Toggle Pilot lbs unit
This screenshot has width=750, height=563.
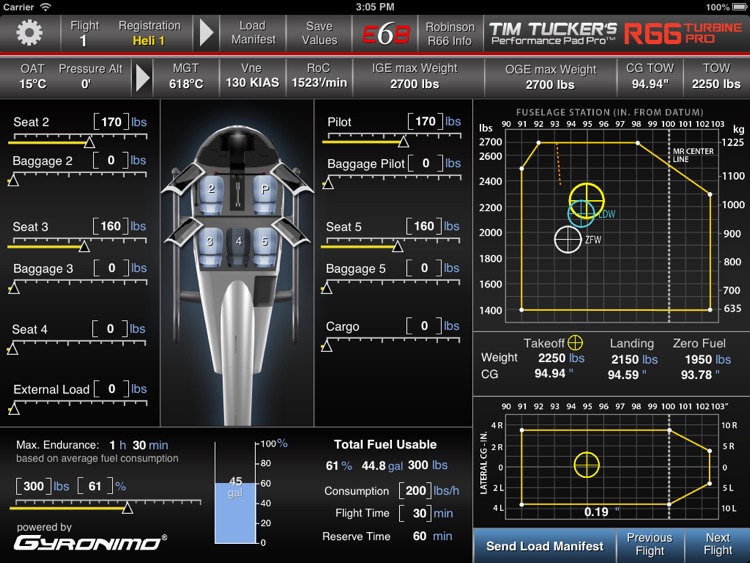453,121
